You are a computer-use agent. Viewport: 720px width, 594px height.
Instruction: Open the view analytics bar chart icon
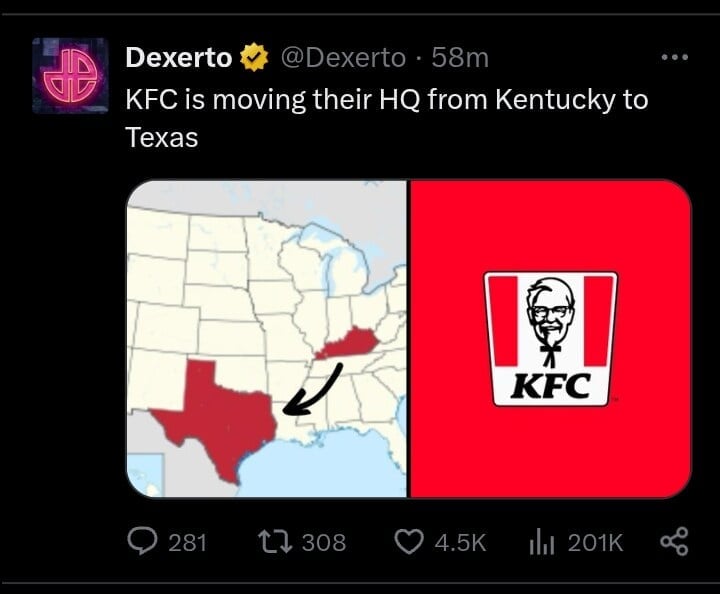tap(541, 542)
